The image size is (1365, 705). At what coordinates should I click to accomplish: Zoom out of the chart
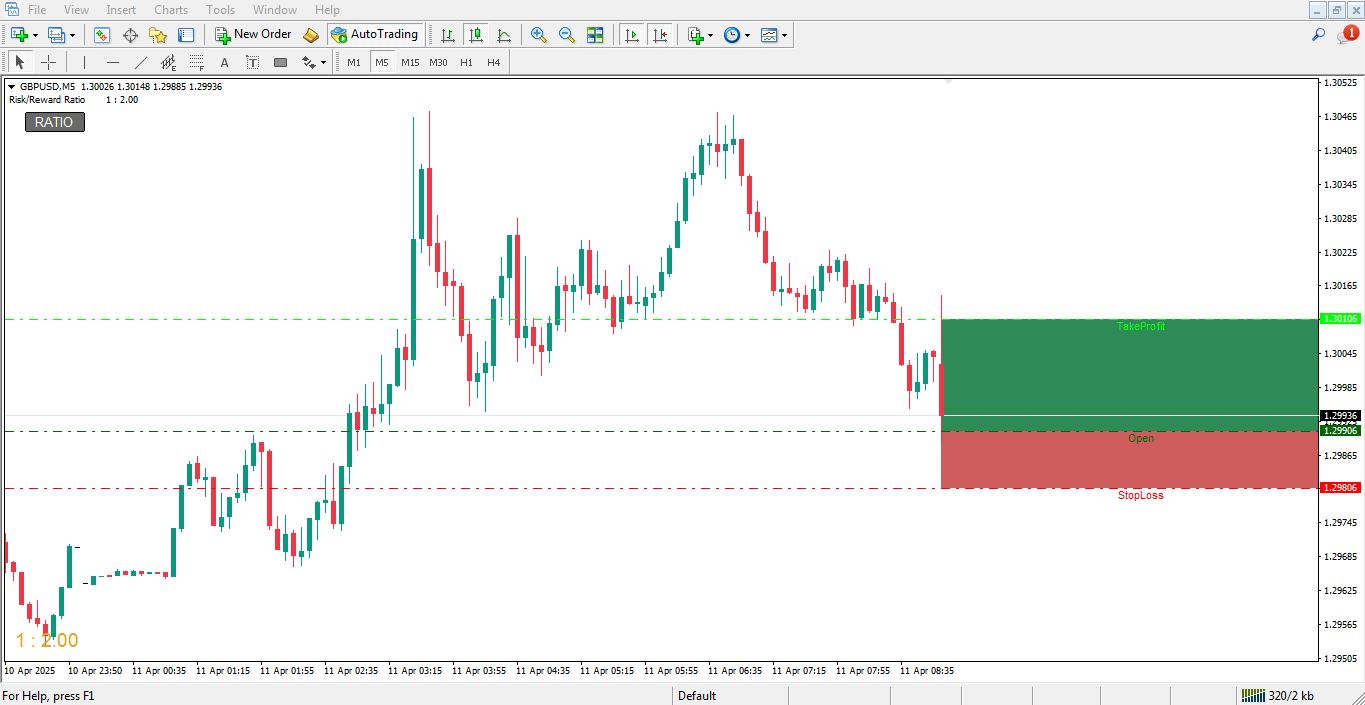click(565, 34)
